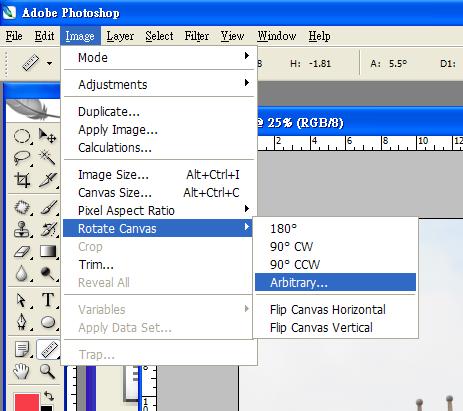The image size is (463, 411).
Task: Select the Path Selection tool
Action: [x=22, y=300]
